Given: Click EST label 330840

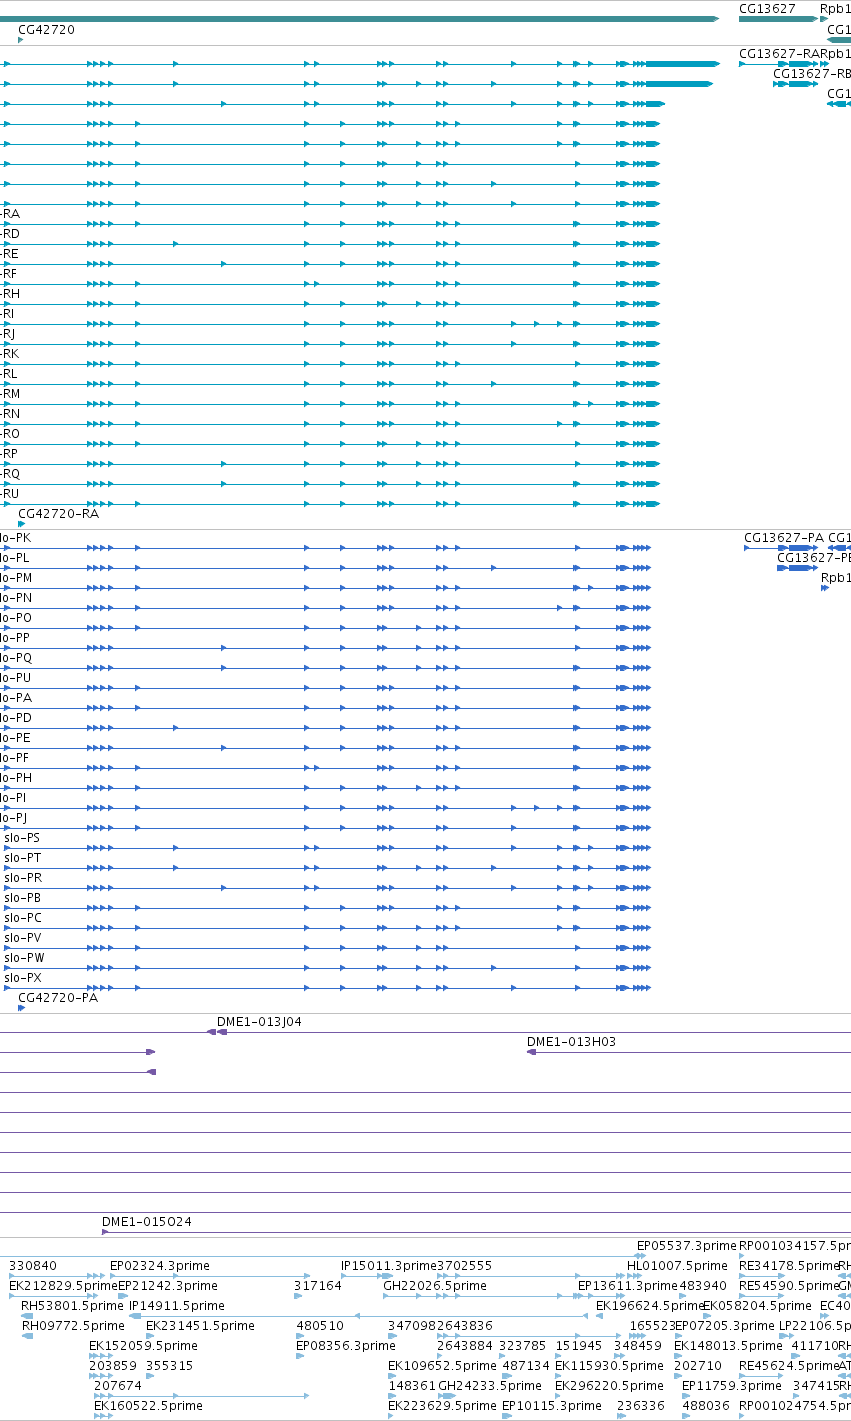Looking at the screenshot, I should [33, 1266].
